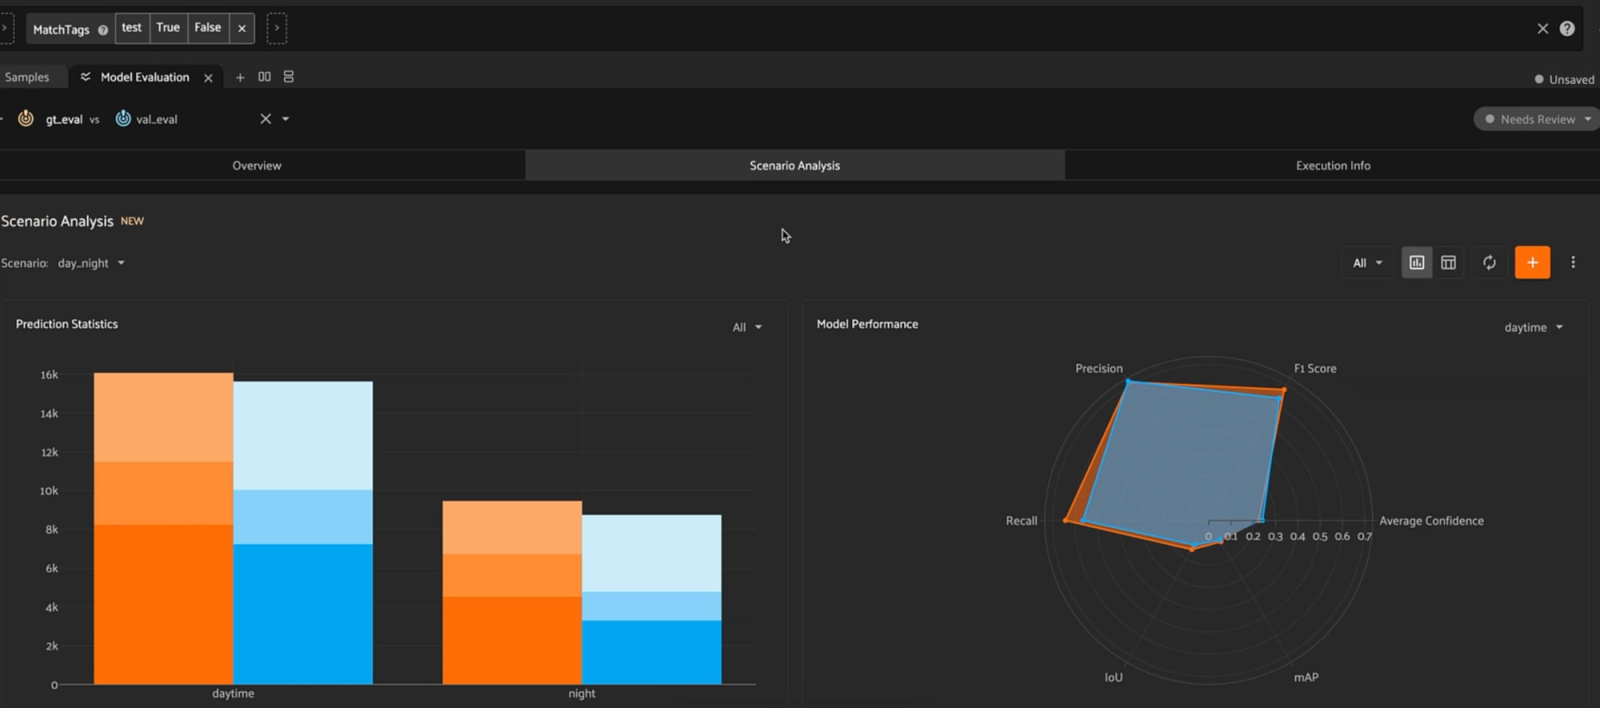Switch to the Overview tab
The width and height of the screenshot is (1600, 708).
pos(257,165)
